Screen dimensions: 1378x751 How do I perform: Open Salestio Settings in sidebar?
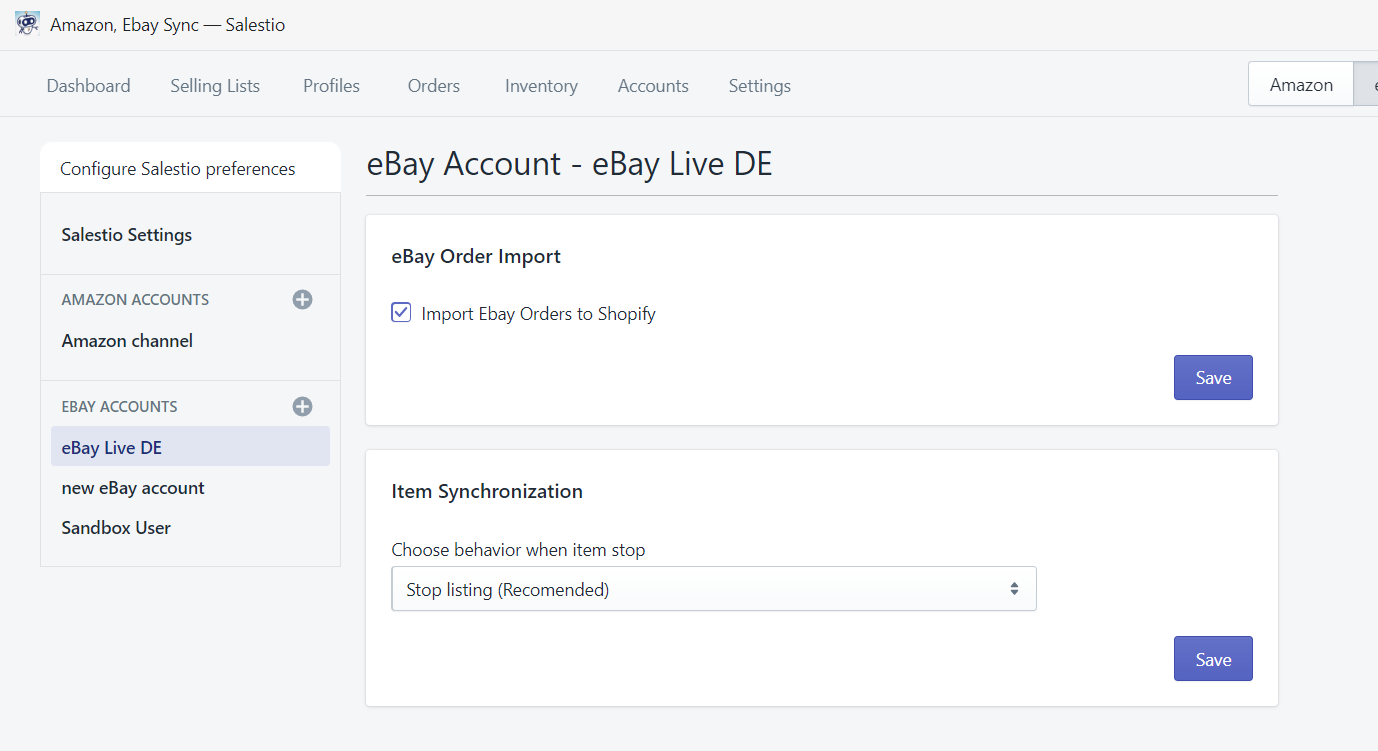(127, 235)
